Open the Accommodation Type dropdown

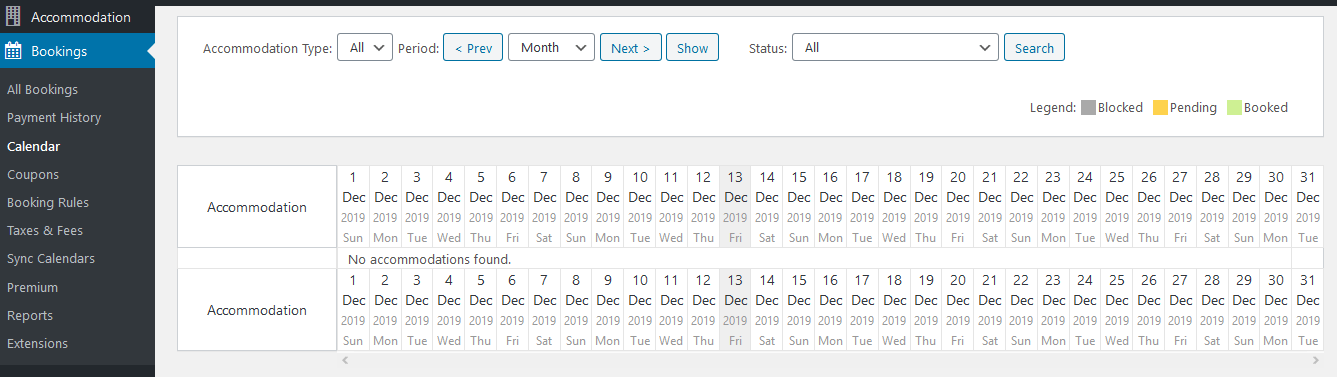point(365,47)
